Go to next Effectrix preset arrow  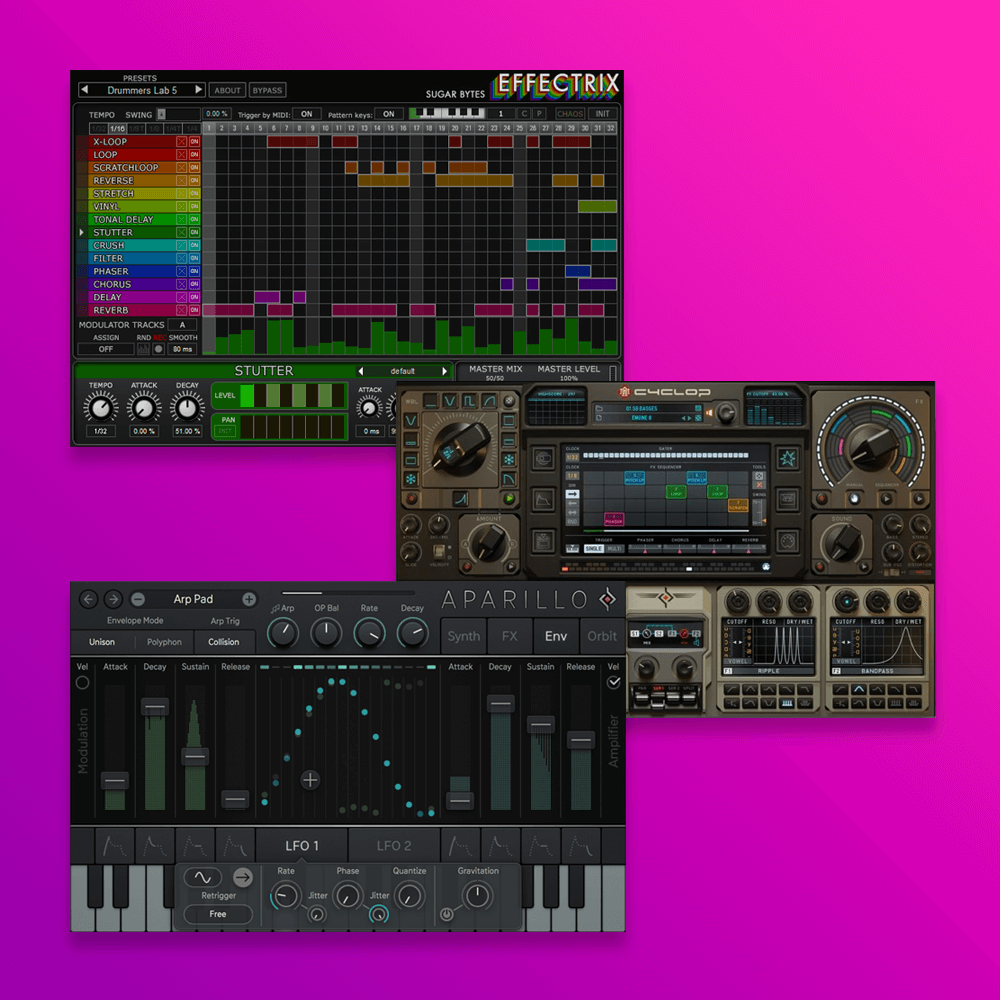198,90
